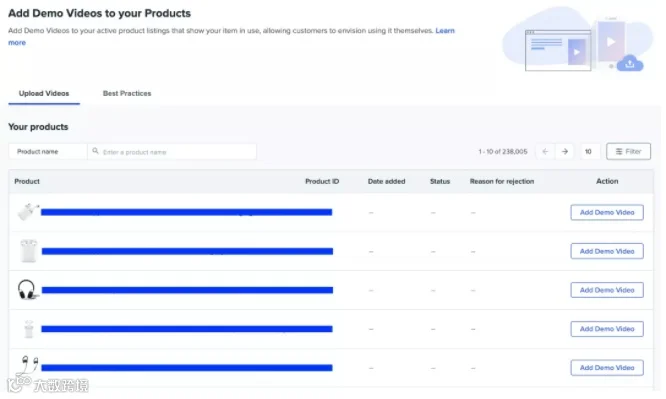Open the wired earphones product thumbnail

(28, 365)
